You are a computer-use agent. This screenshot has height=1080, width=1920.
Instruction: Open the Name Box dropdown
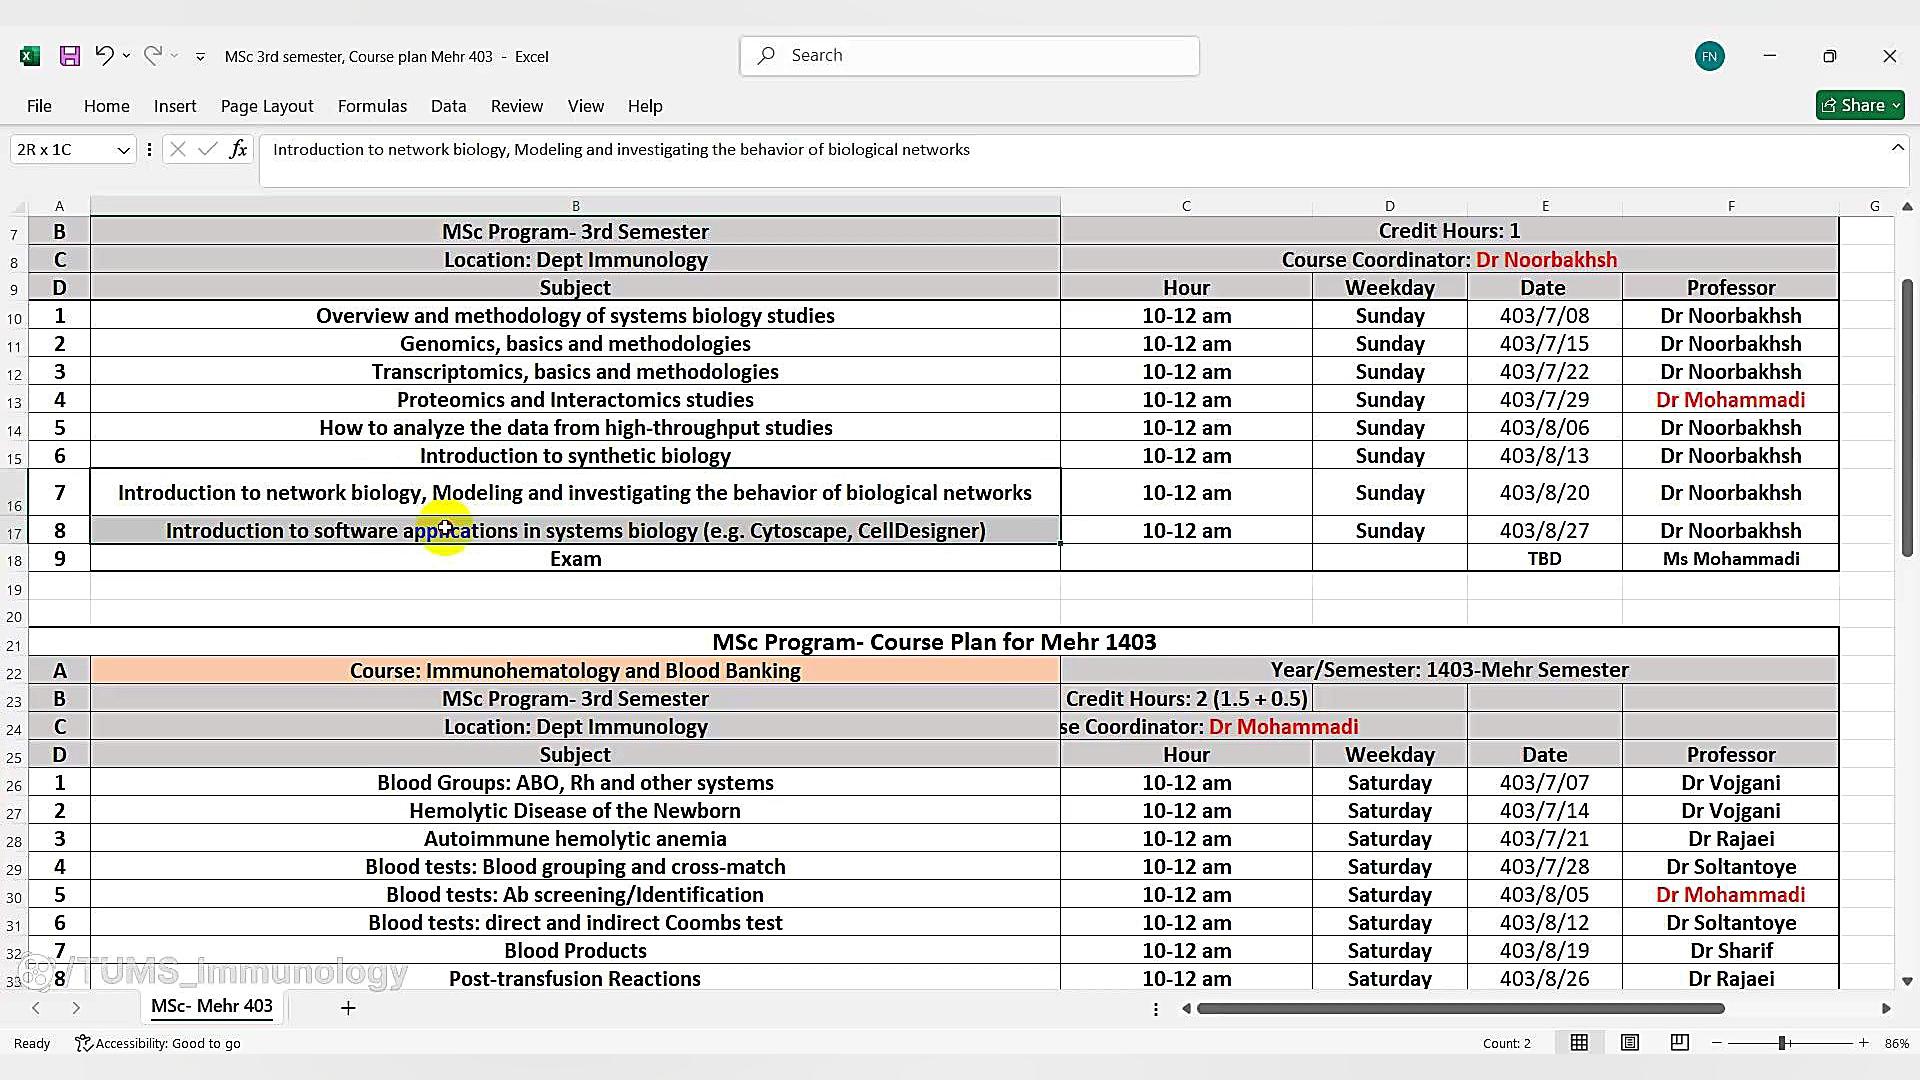pos(123,150)
